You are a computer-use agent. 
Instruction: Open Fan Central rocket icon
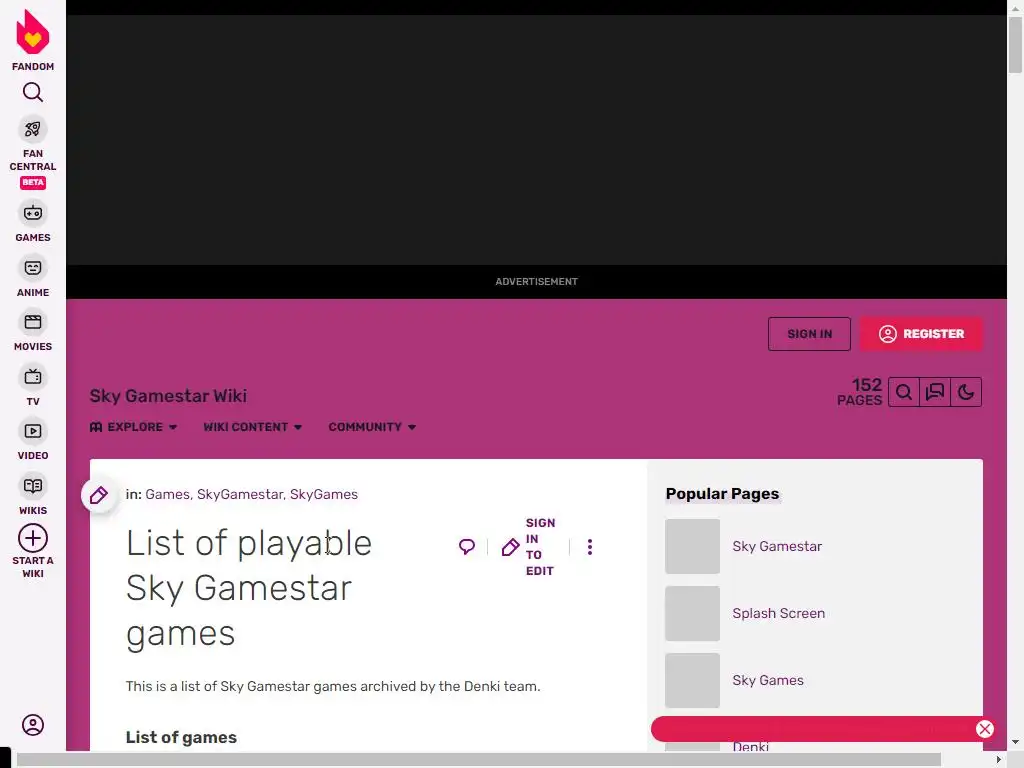(33, 129)
